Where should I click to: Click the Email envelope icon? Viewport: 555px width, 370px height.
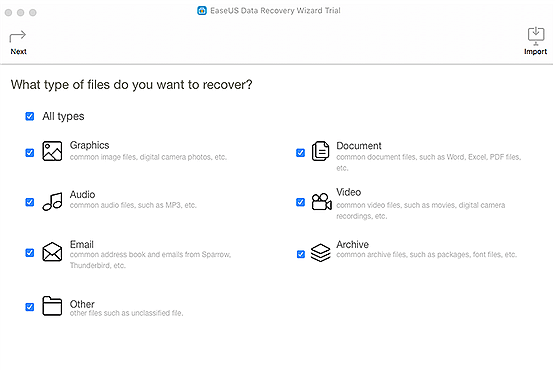(52, 252)
